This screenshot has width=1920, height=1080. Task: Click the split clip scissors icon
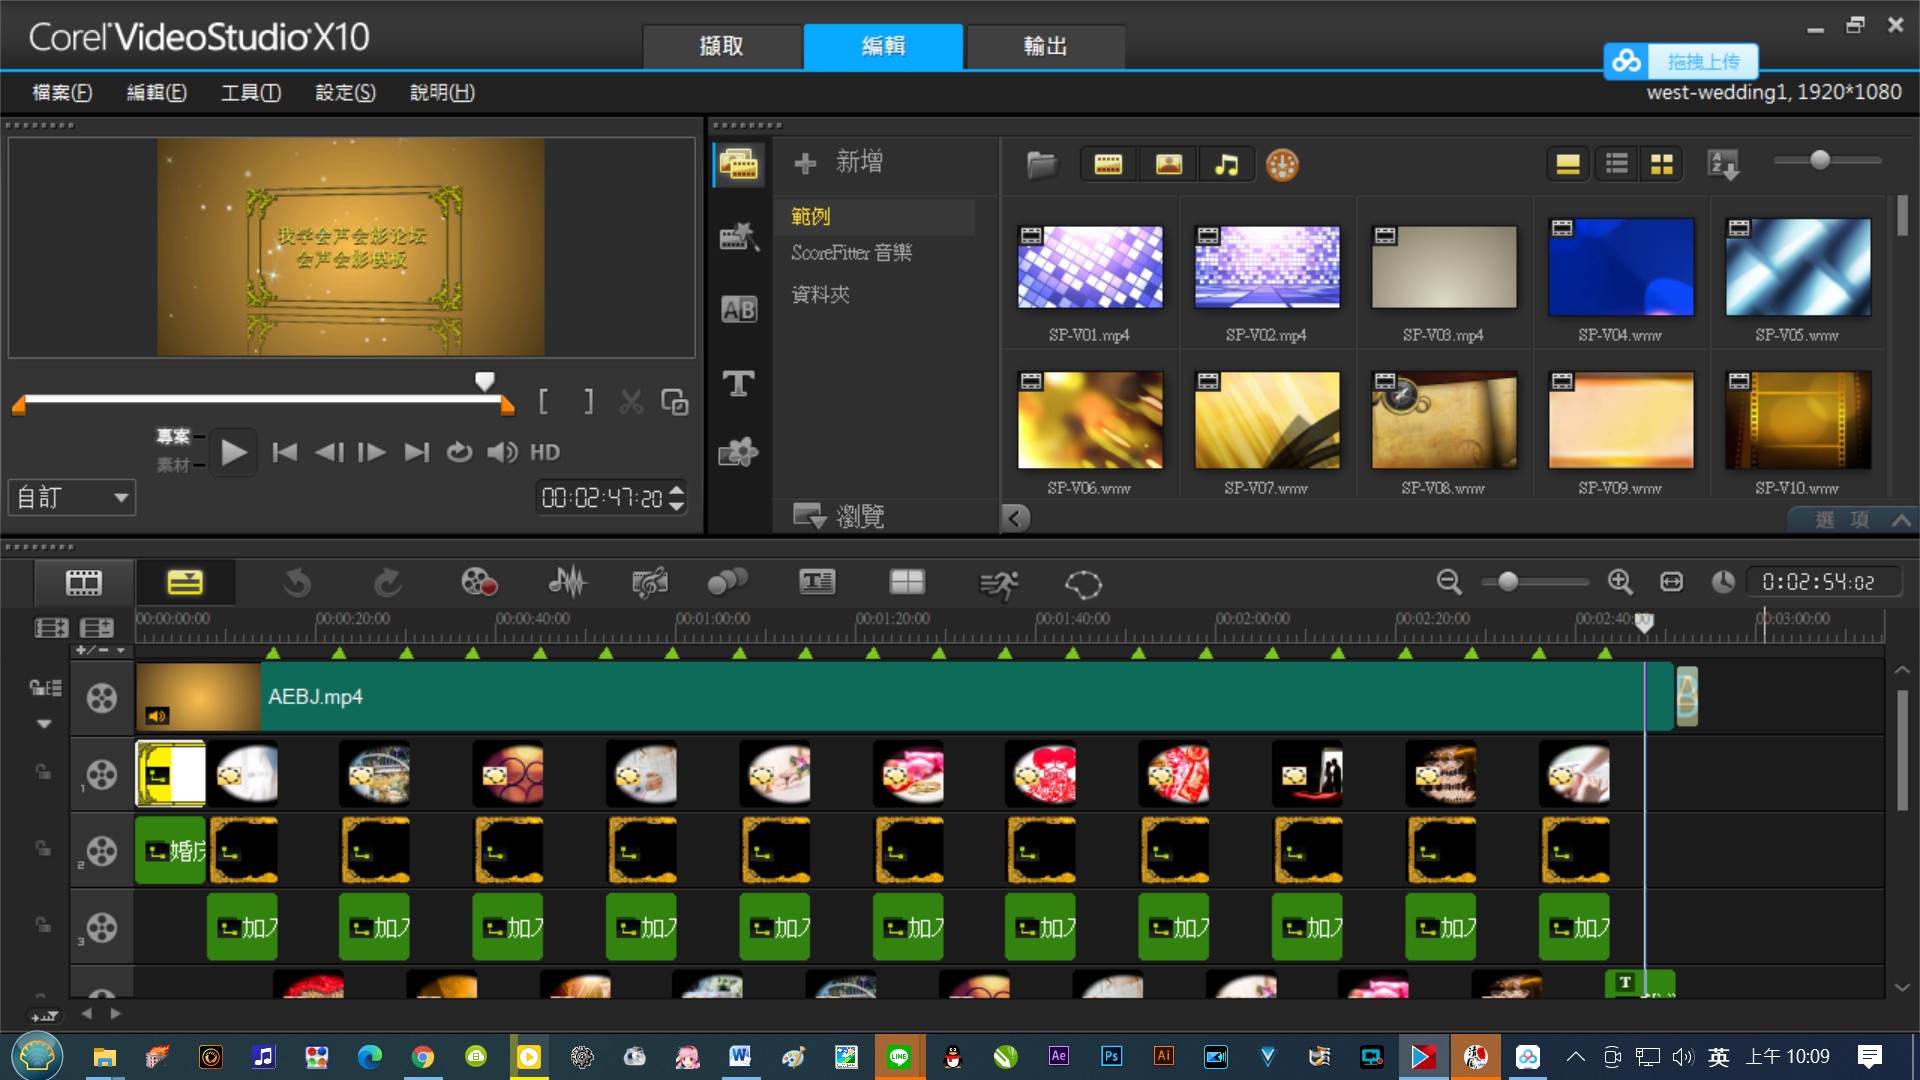pyautogui.click(x=631, y=402)
